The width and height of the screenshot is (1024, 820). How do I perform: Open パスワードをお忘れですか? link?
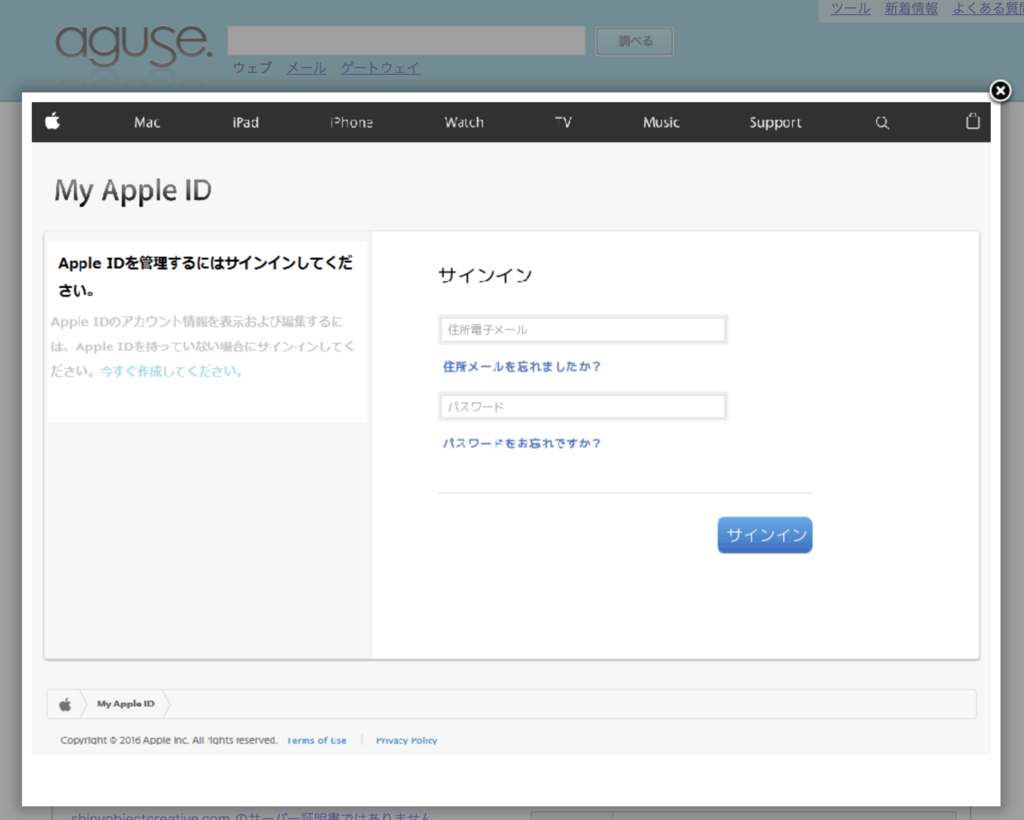point(521,443)
